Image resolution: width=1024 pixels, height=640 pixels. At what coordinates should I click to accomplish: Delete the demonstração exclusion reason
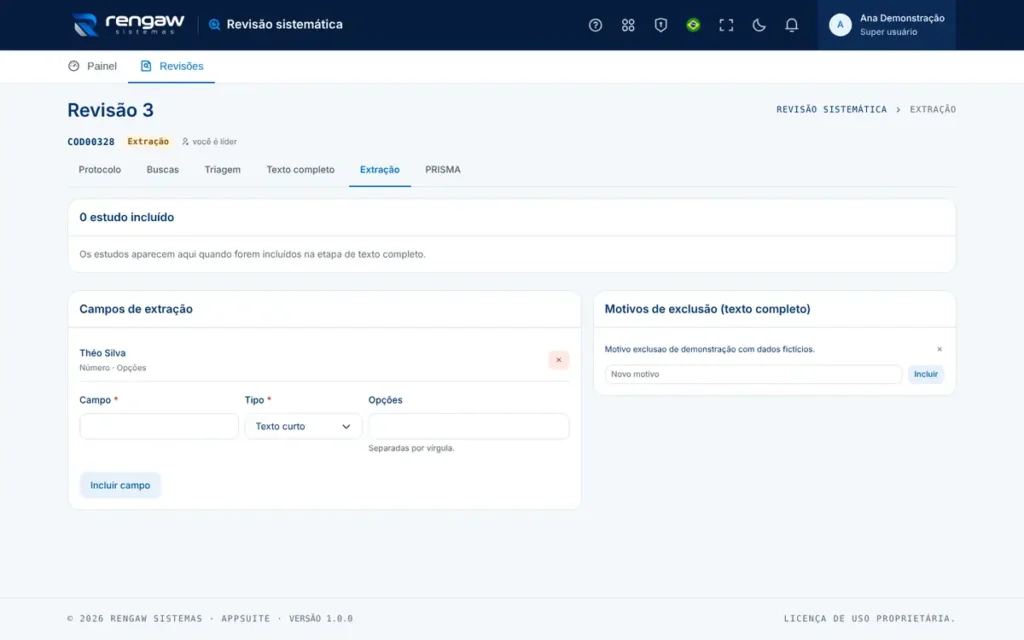939,349
